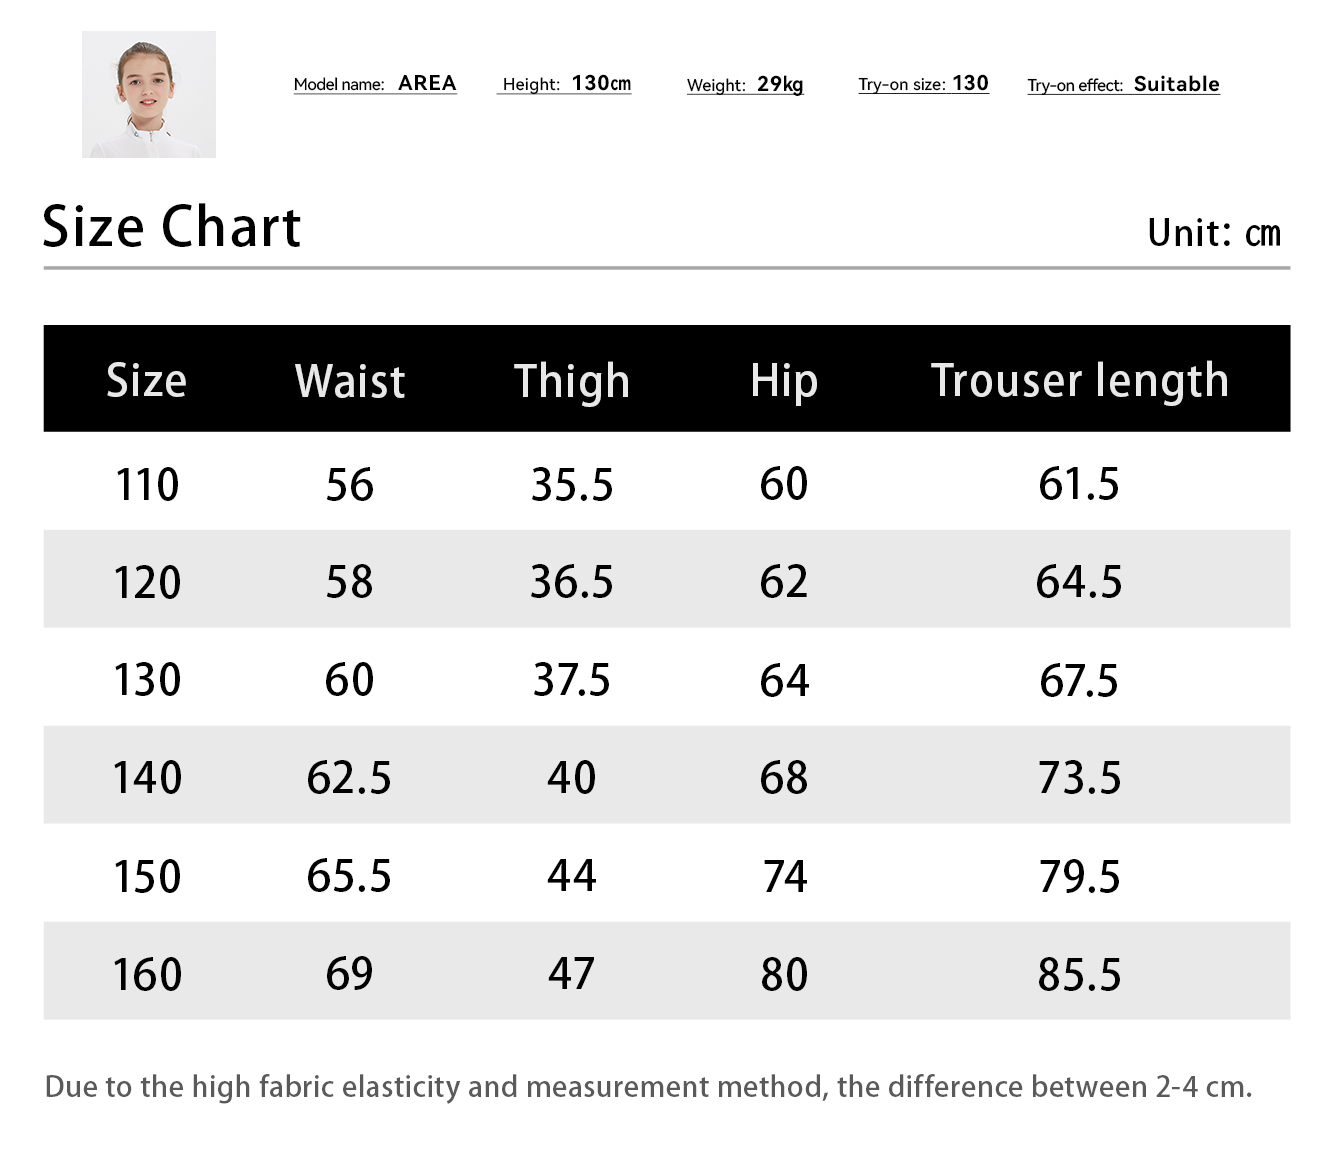Click the Height 130cm label
The width and height of the screenshot is (1340, 1167).
click(566, 84)
